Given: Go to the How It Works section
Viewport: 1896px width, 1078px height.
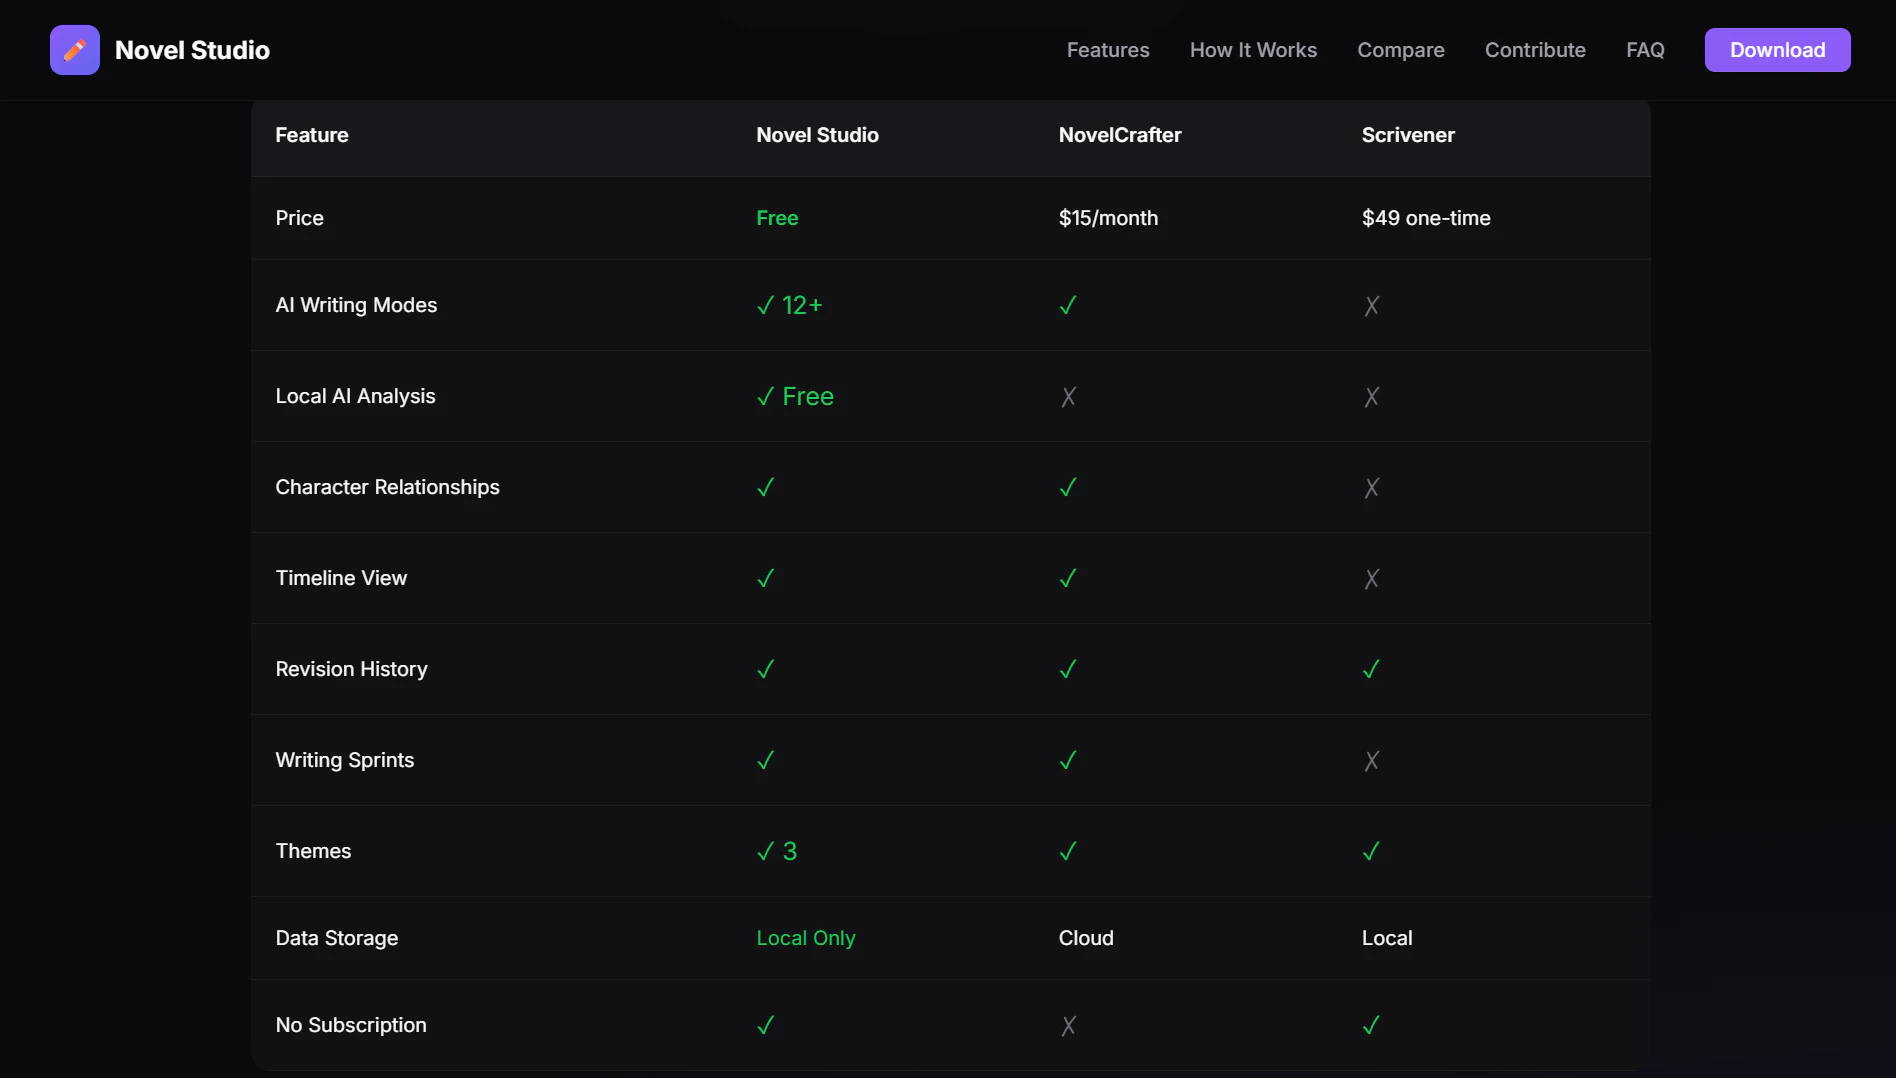Looking at the screenshot, I should pos(1253,50).
